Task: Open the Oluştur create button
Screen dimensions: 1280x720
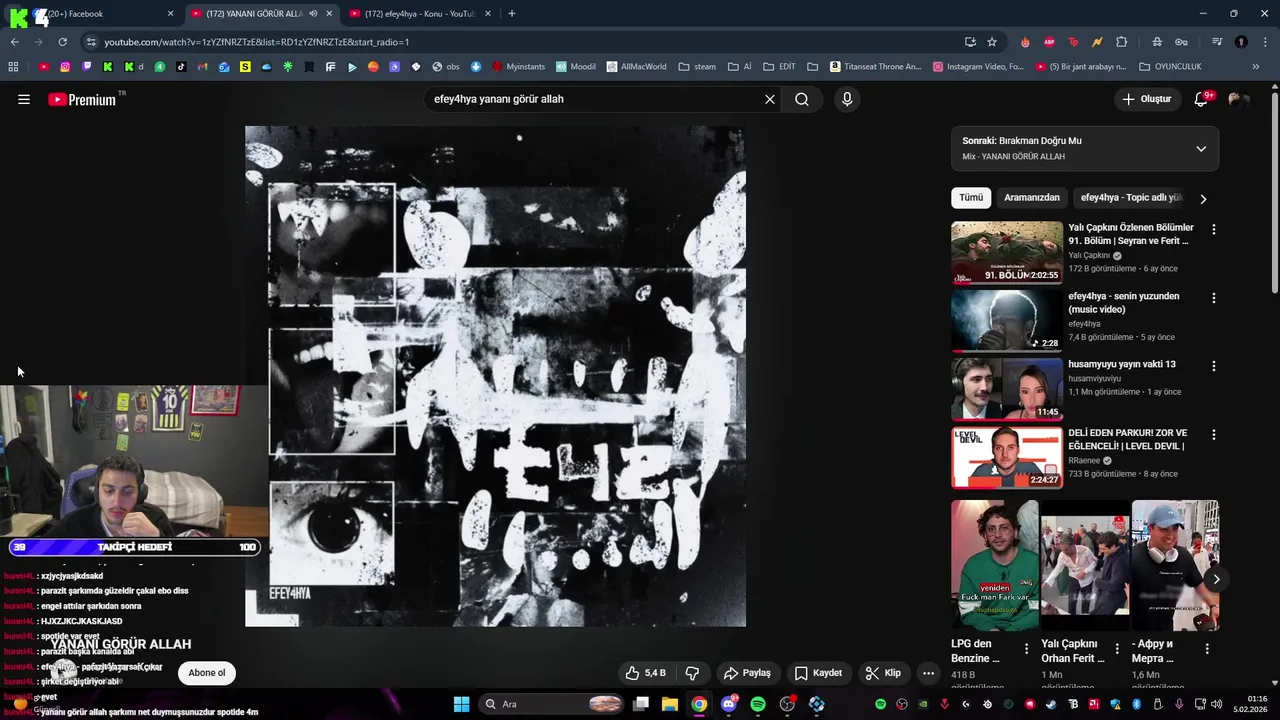Action: [x=1146, y=99]
